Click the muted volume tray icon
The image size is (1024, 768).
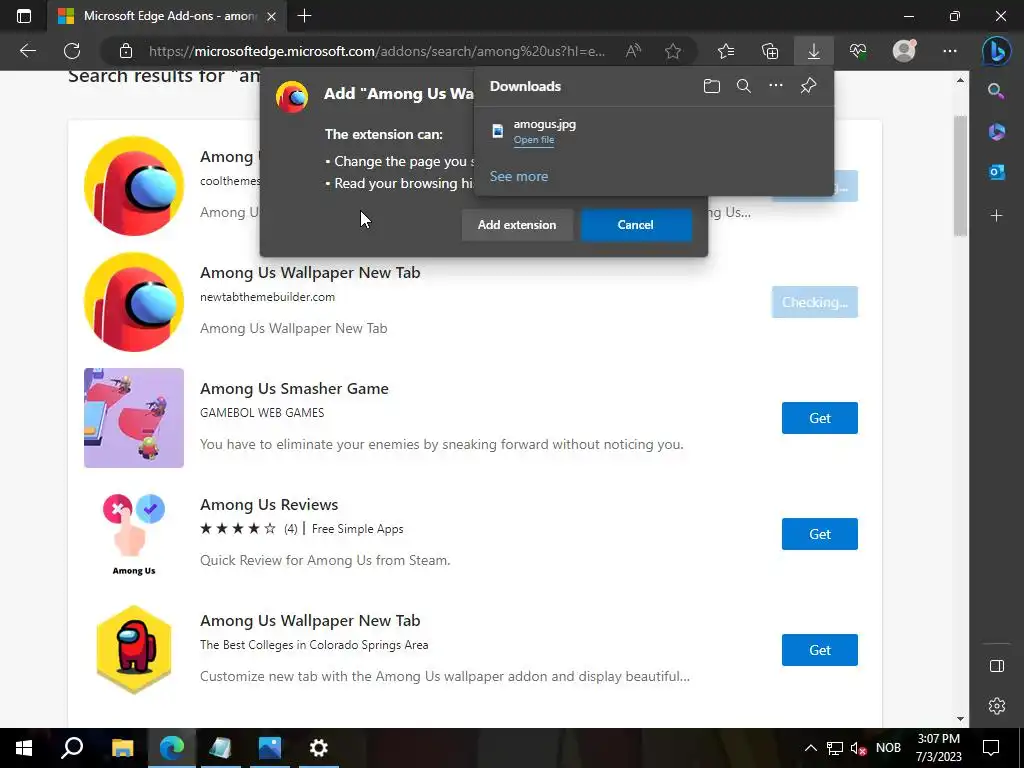click(x=858, y=748)
